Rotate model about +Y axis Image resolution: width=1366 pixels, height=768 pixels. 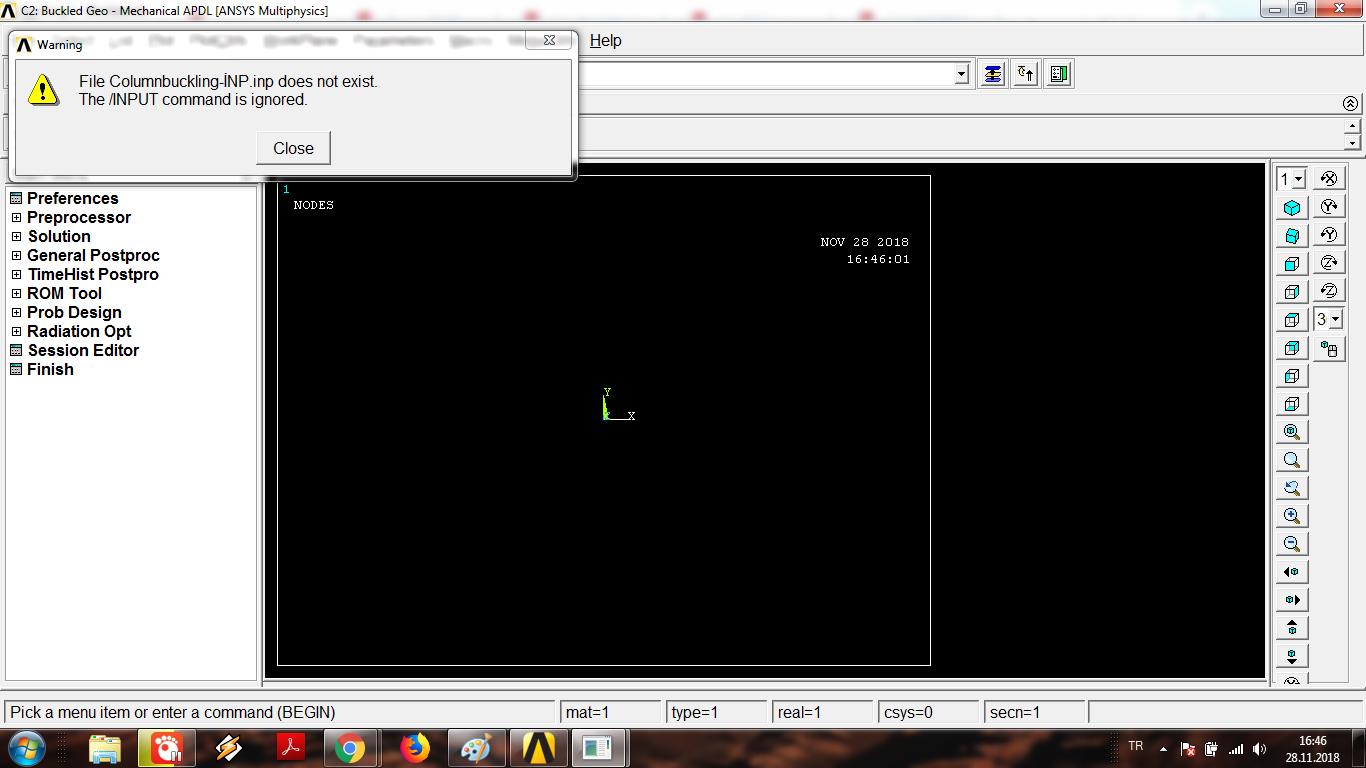tap(1329, 235)
